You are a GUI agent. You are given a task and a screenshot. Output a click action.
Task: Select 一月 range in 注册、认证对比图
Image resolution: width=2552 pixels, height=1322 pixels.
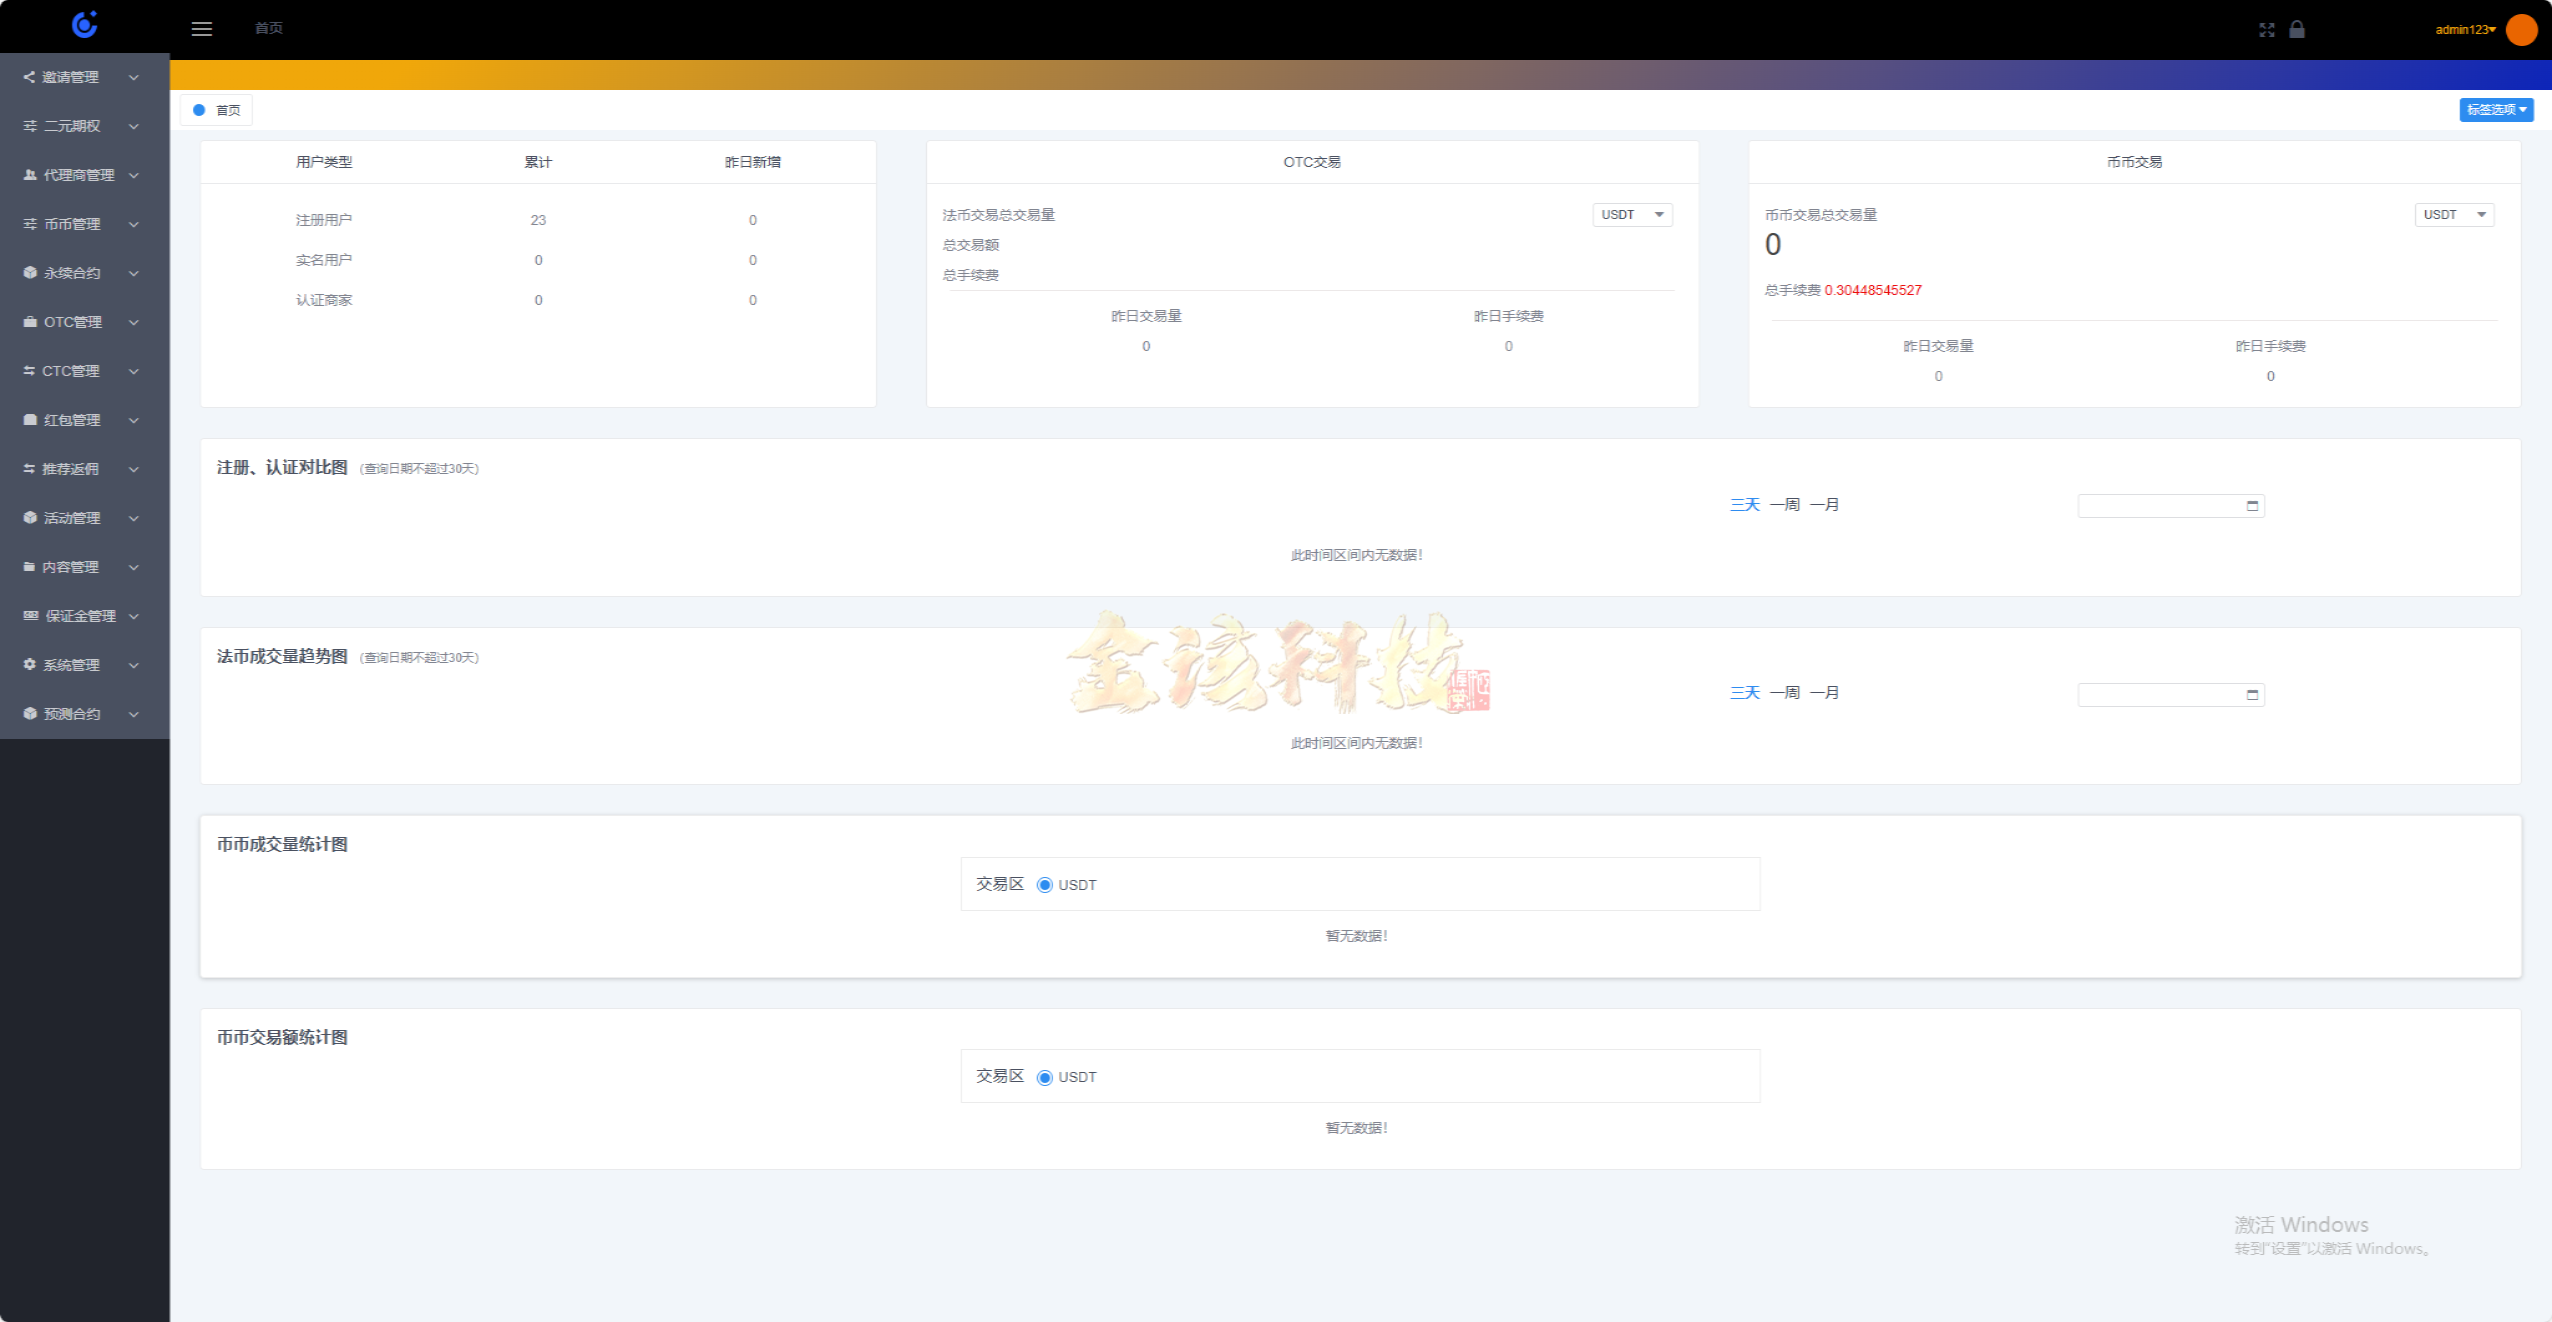point(1825,505)
